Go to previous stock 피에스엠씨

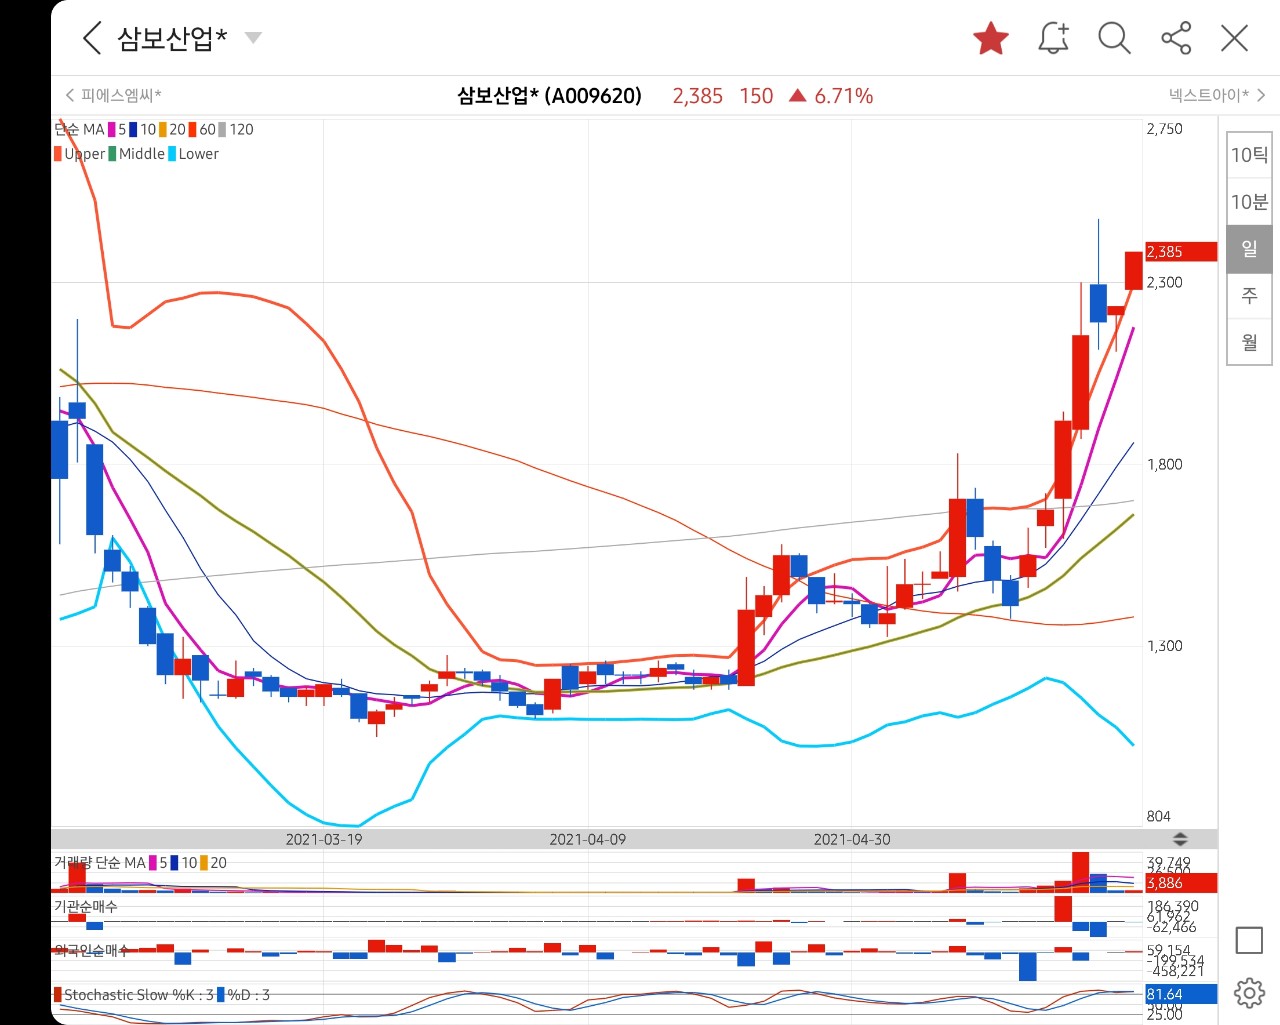pyautogui.click(x=113, y=95)
